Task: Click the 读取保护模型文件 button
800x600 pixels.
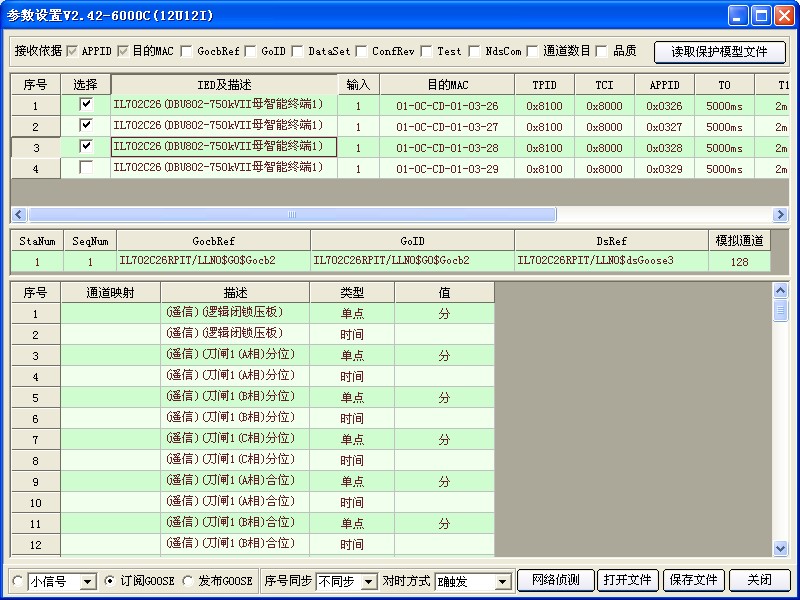Action: 719,52
